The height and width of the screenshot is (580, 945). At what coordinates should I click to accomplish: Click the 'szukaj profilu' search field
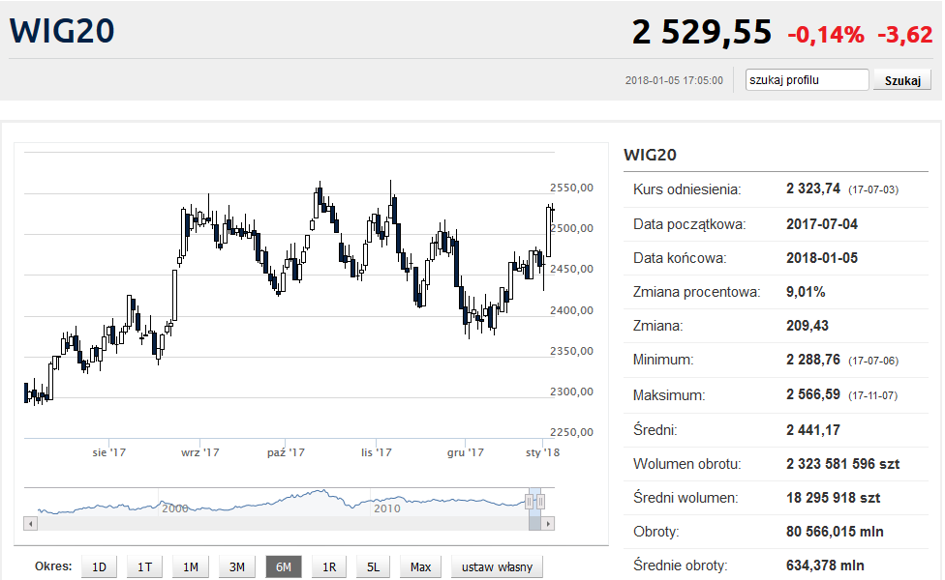pos(807,80)
